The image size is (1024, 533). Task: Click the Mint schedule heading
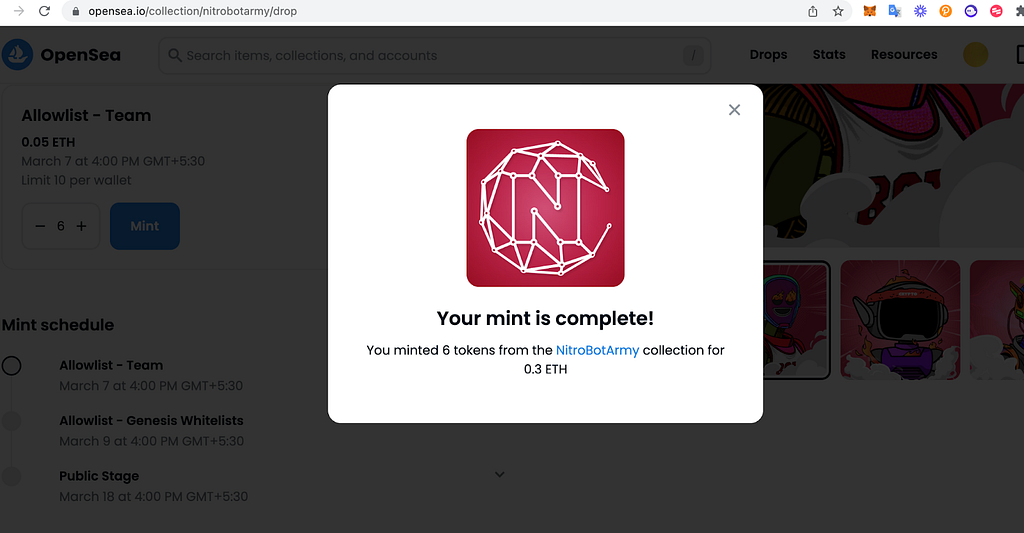57,325
